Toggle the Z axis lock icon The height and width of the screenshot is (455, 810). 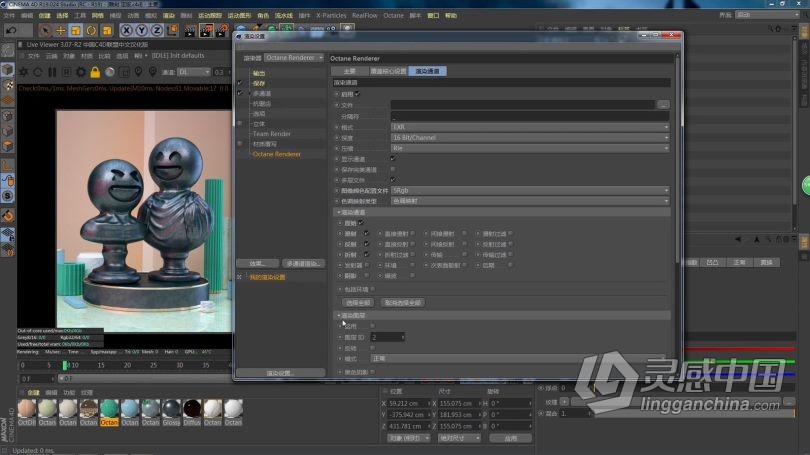[157, 30]
